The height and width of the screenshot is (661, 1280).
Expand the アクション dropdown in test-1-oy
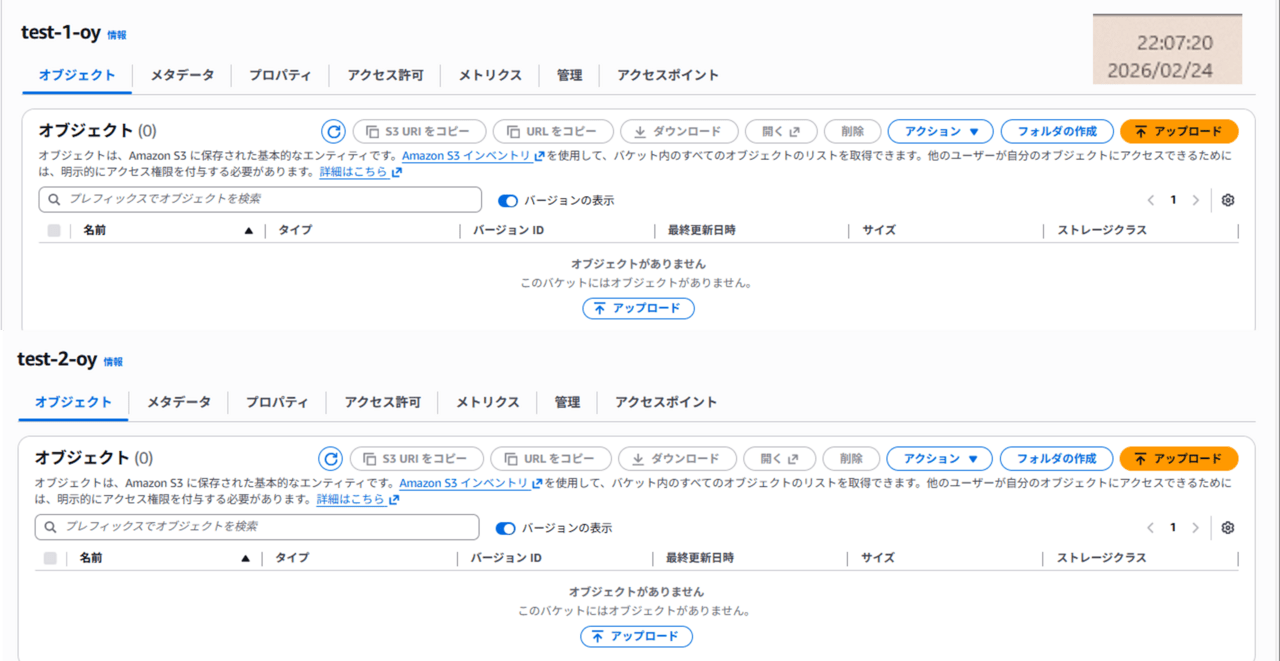940,131
